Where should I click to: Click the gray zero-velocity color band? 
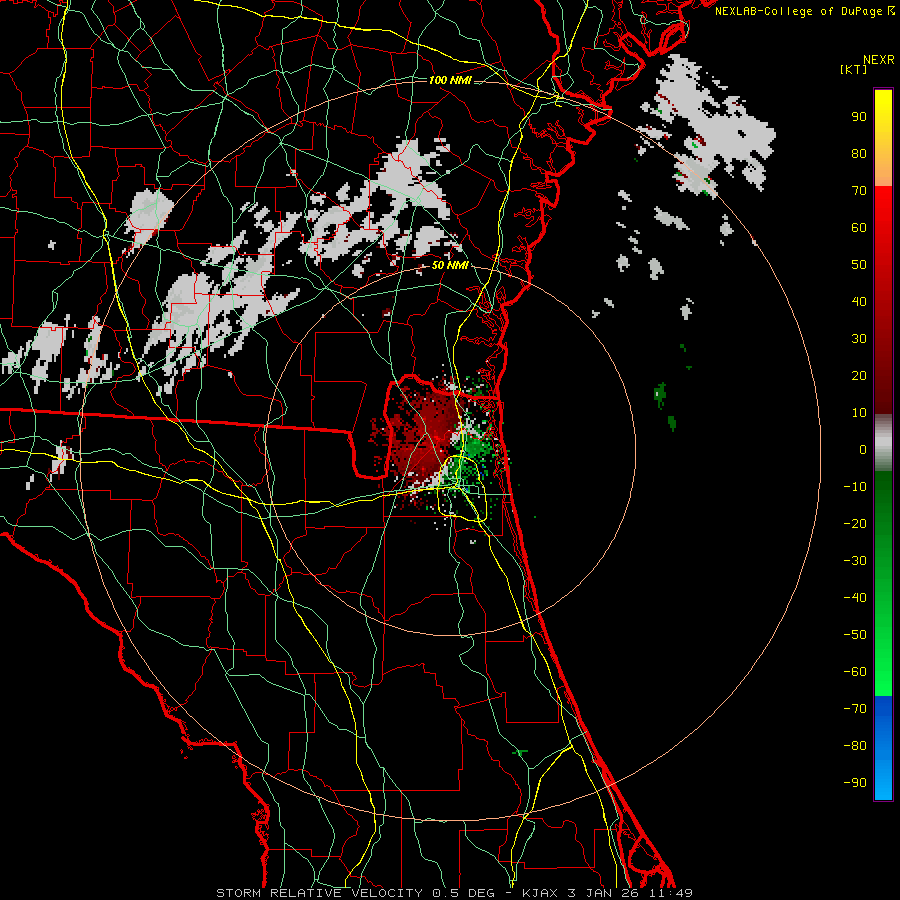tap(883, 443)
